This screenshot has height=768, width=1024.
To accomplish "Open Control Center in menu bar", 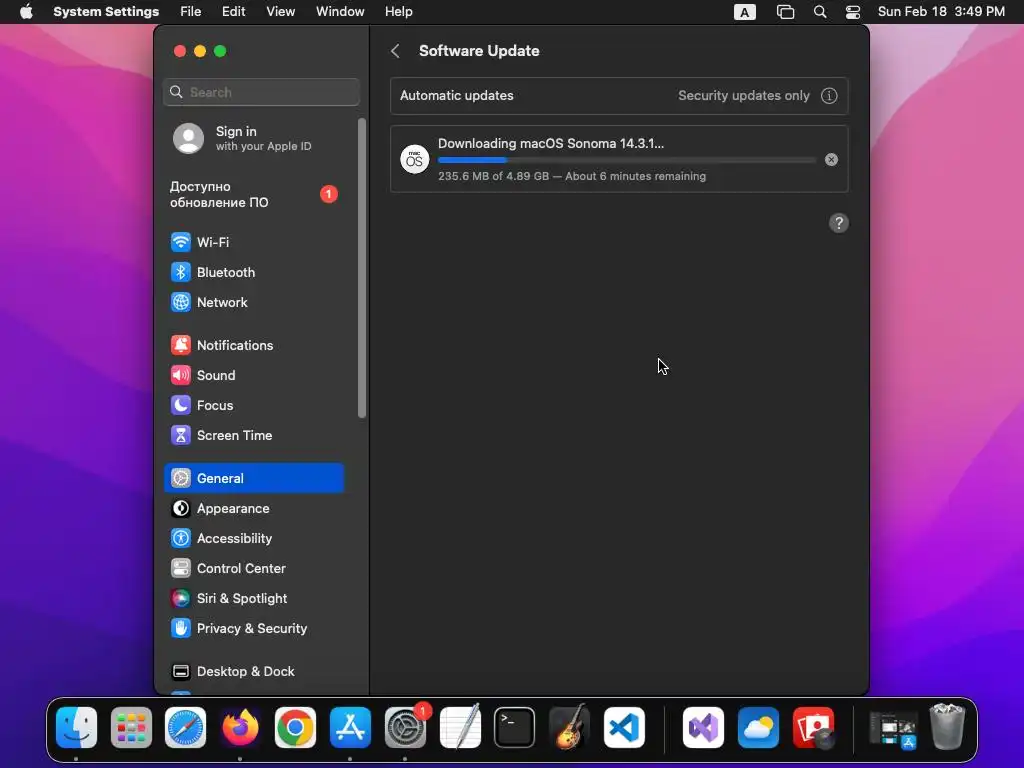I will pos(852,12).
